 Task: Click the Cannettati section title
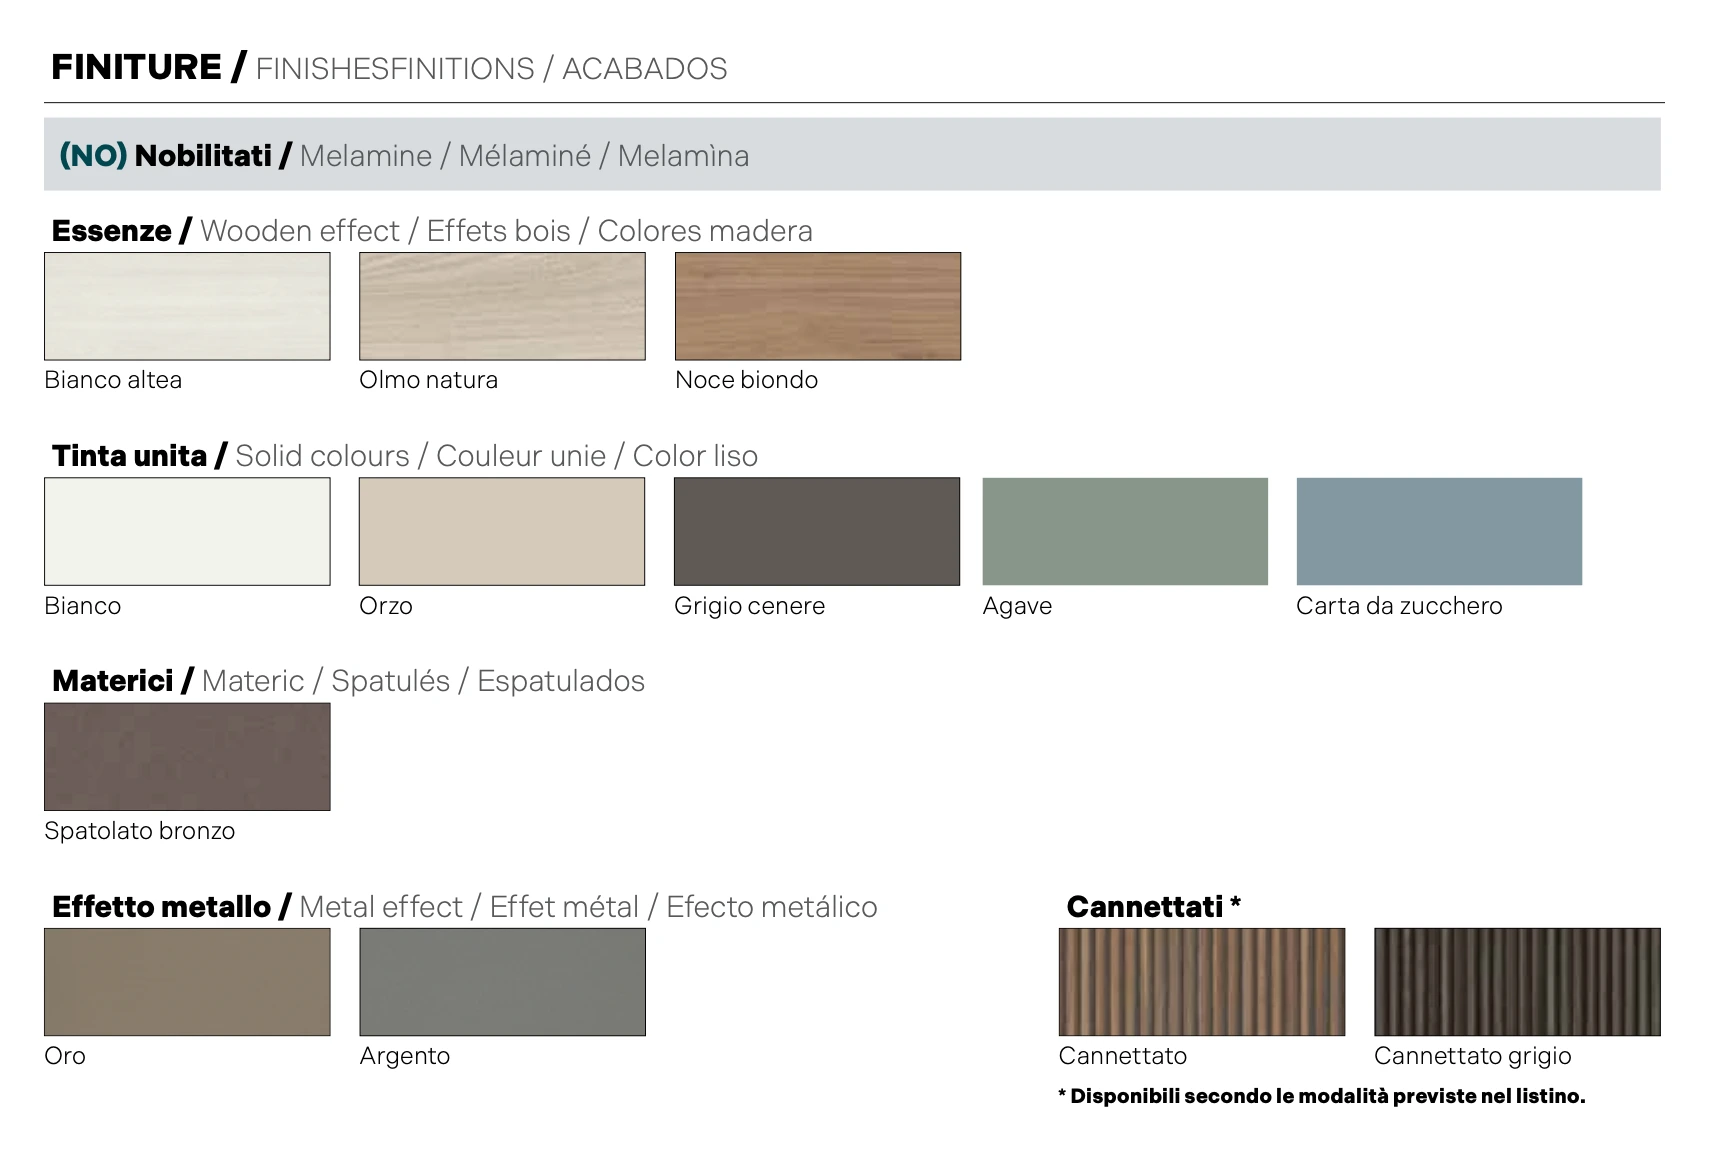(1153, 907)
